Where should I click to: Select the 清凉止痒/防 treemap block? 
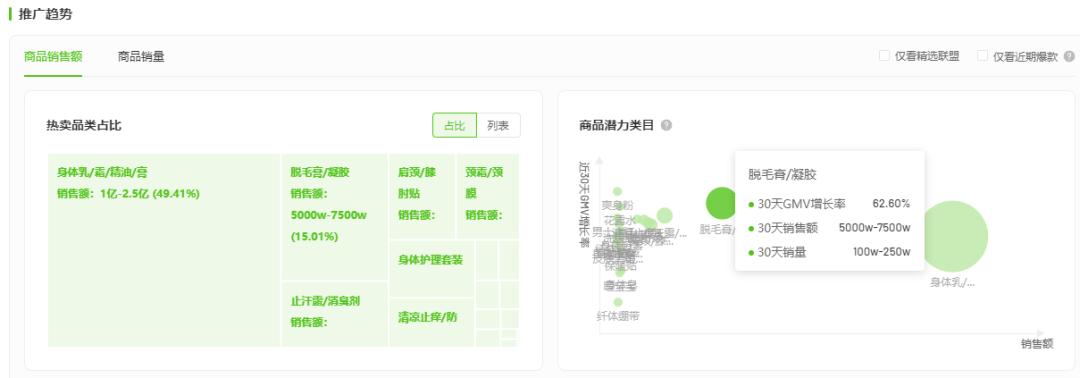click(x=432, y=322)
